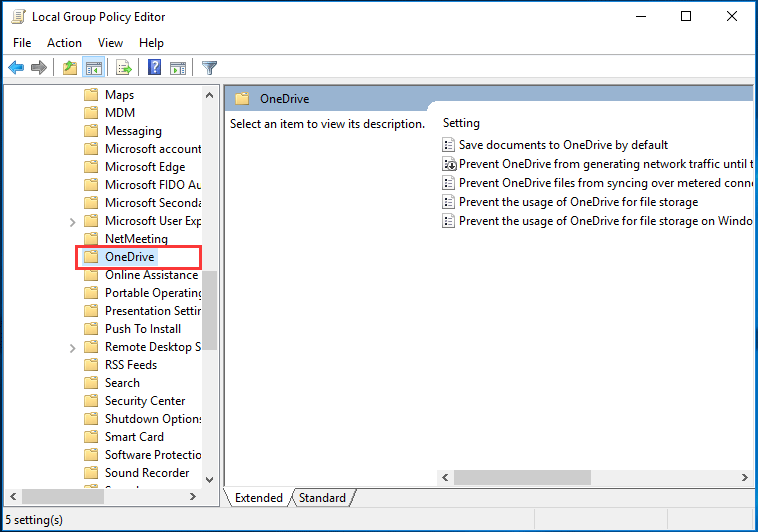Click settings list scroll left arrow
This screenshot has width=758, height=532.
tap(445, 478)
